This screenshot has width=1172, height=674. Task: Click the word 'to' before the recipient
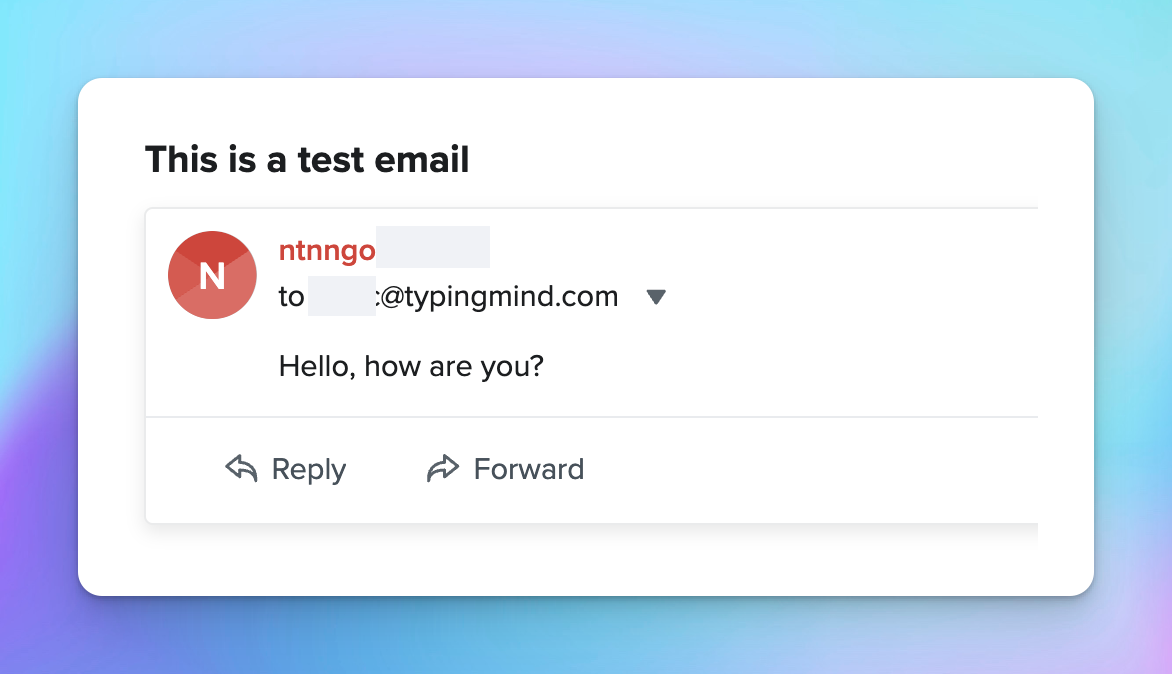click(292, 297)
